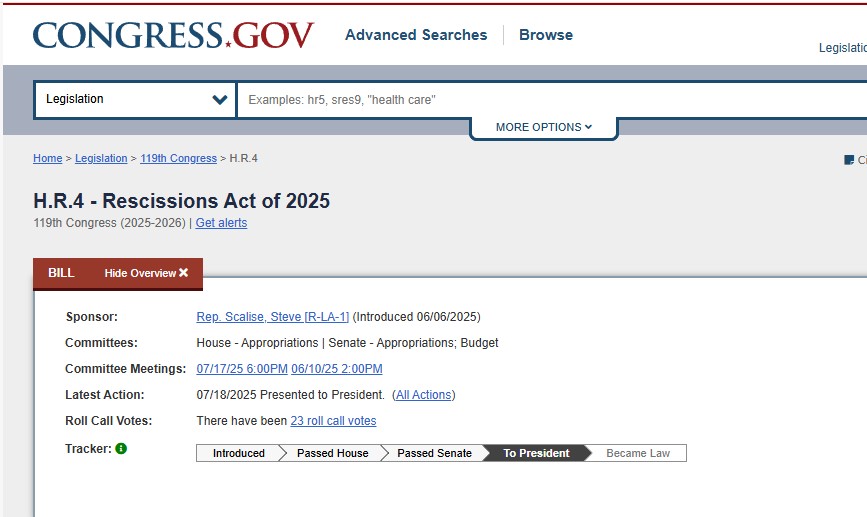Go to the Home breadcrumb link
This screenshot has width=867, height=517.
48,158
